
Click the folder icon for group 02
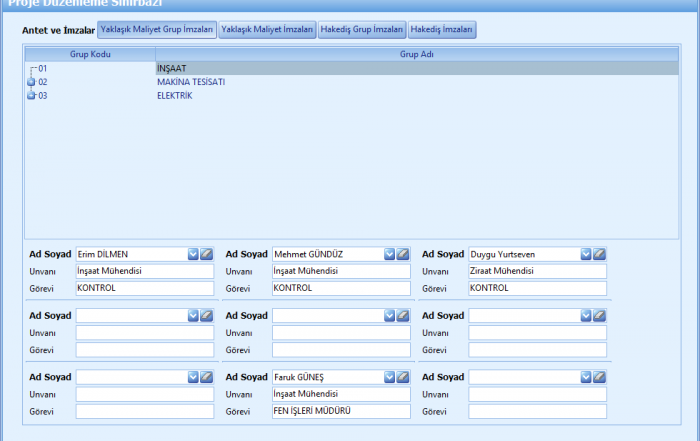pyautogui.click(x=31, y=82)
